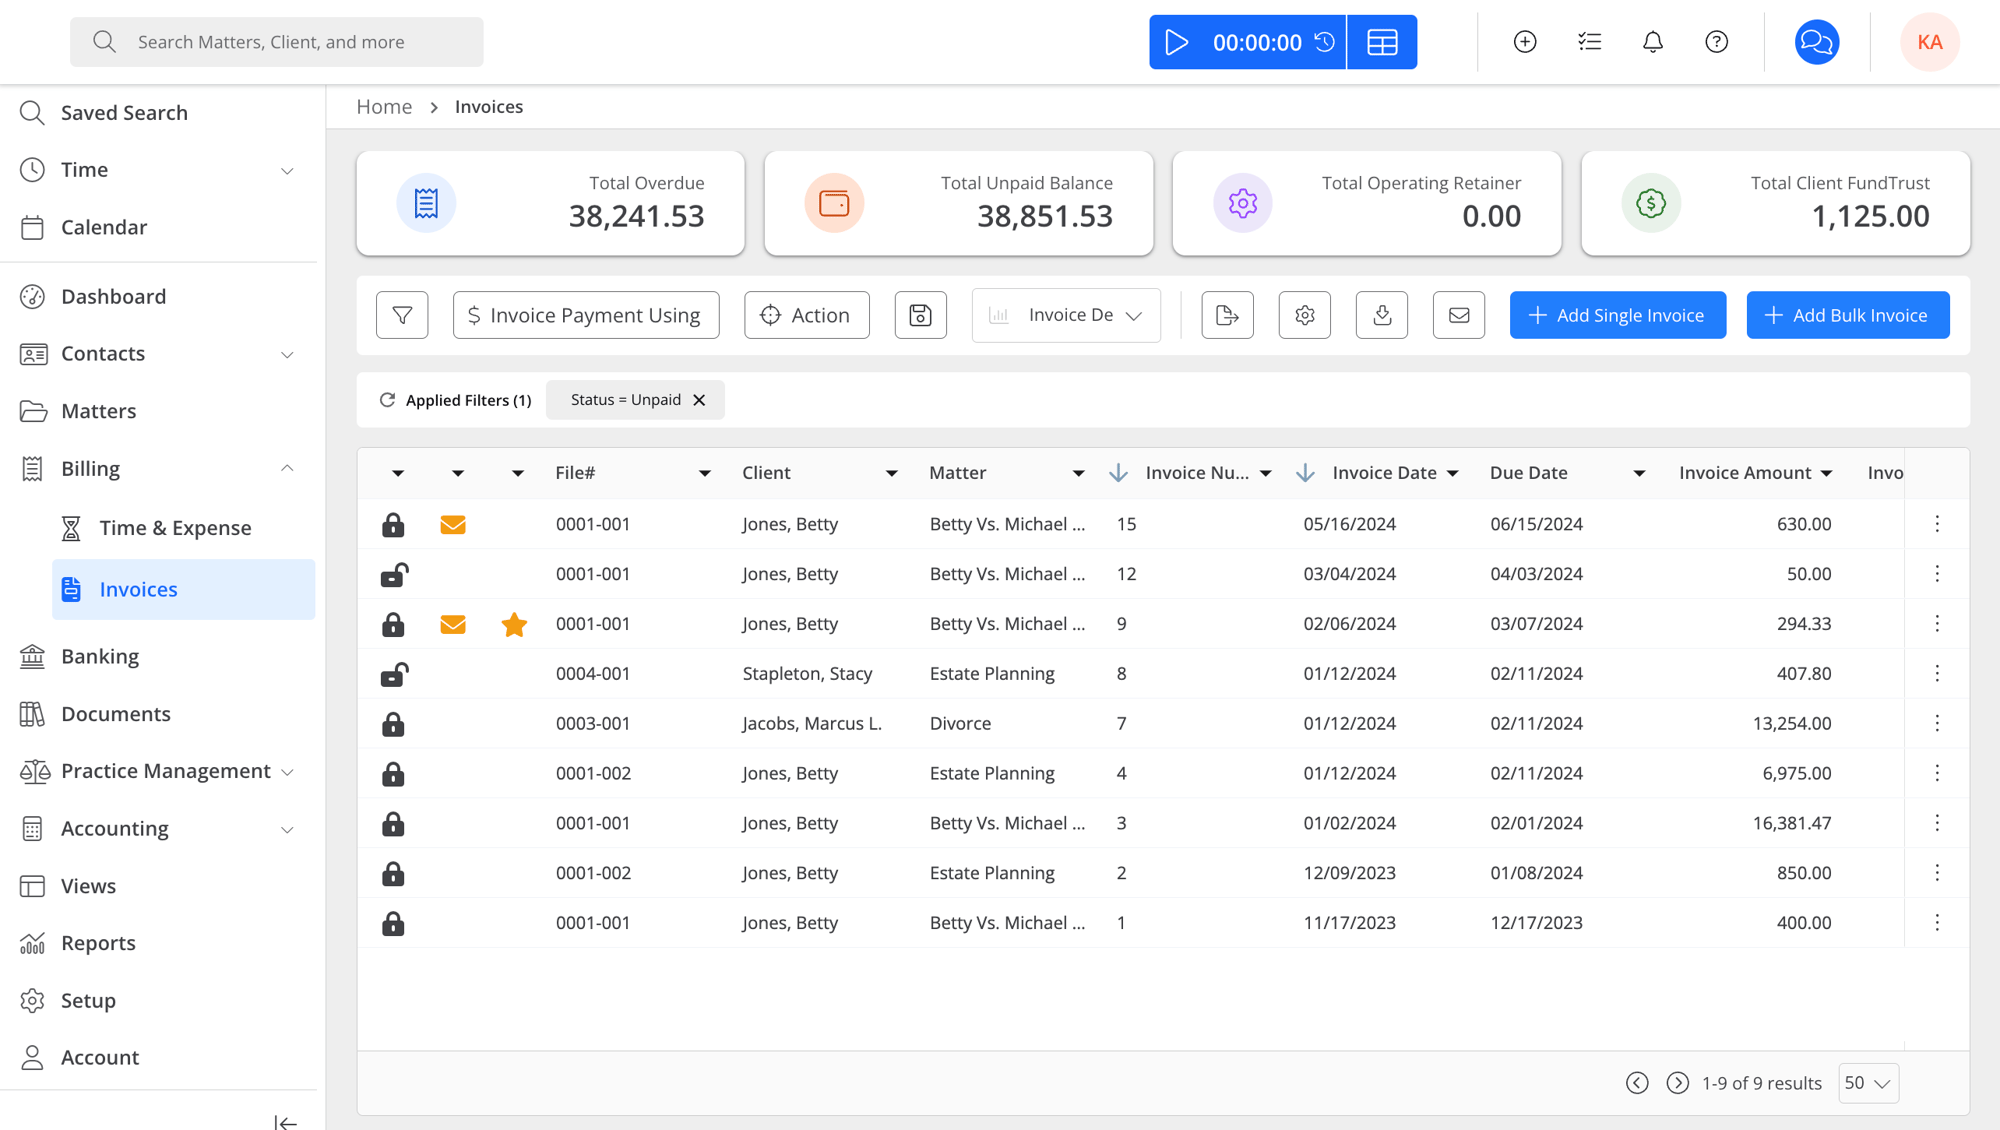Click the save view icon
The width and height of the screenshot is (2000, 1130).
[x=920, y=315]
